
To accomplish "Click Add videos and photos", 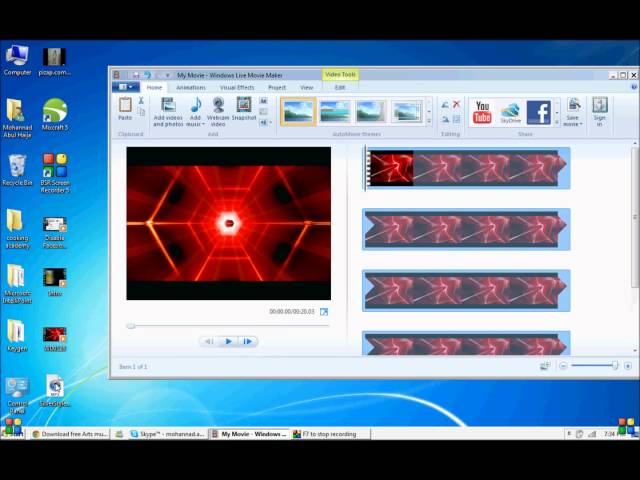I will pos(168,112).
